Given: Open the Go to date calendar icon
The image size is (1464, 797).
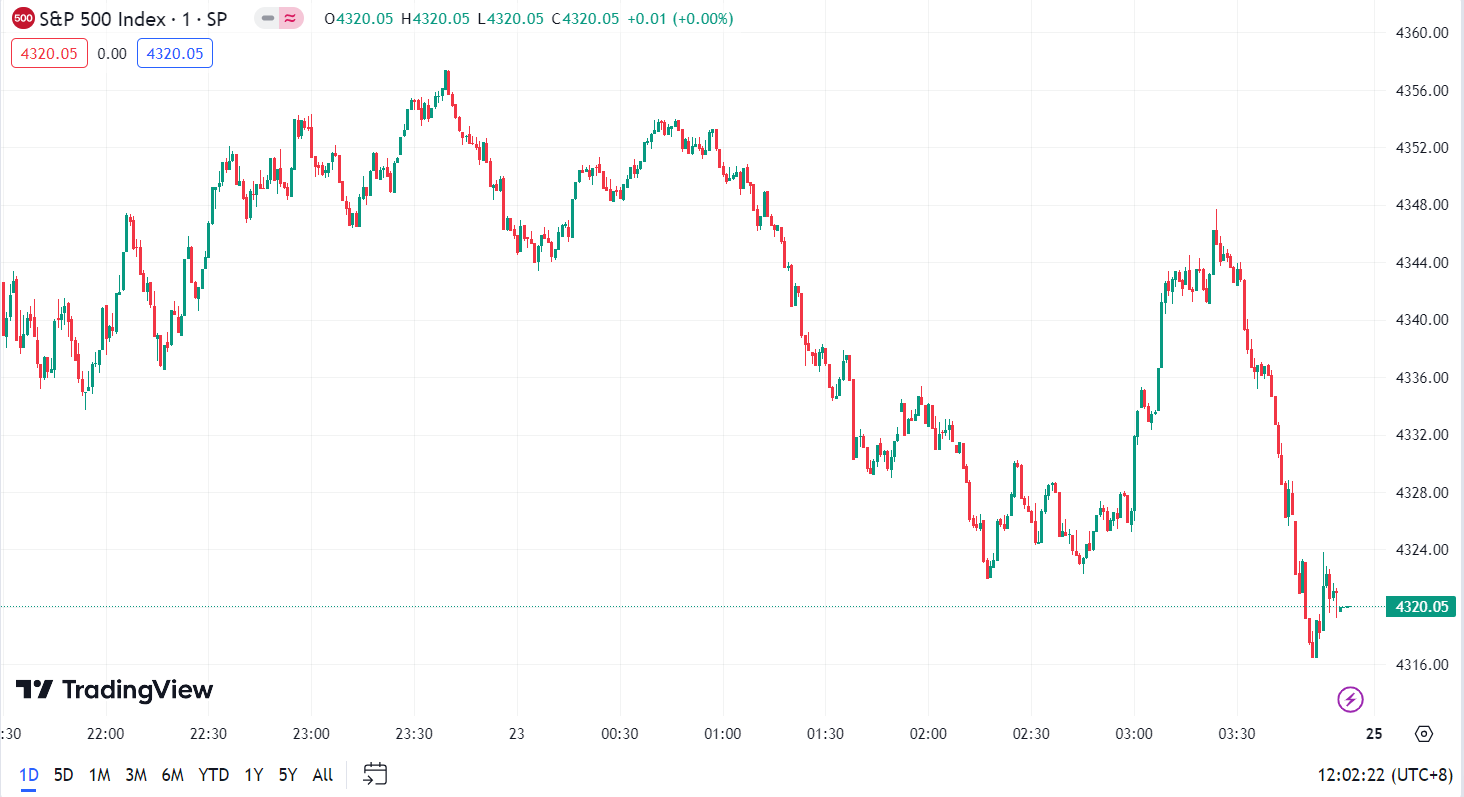Looking at the screenshot, I should click(x=375, y=773).
